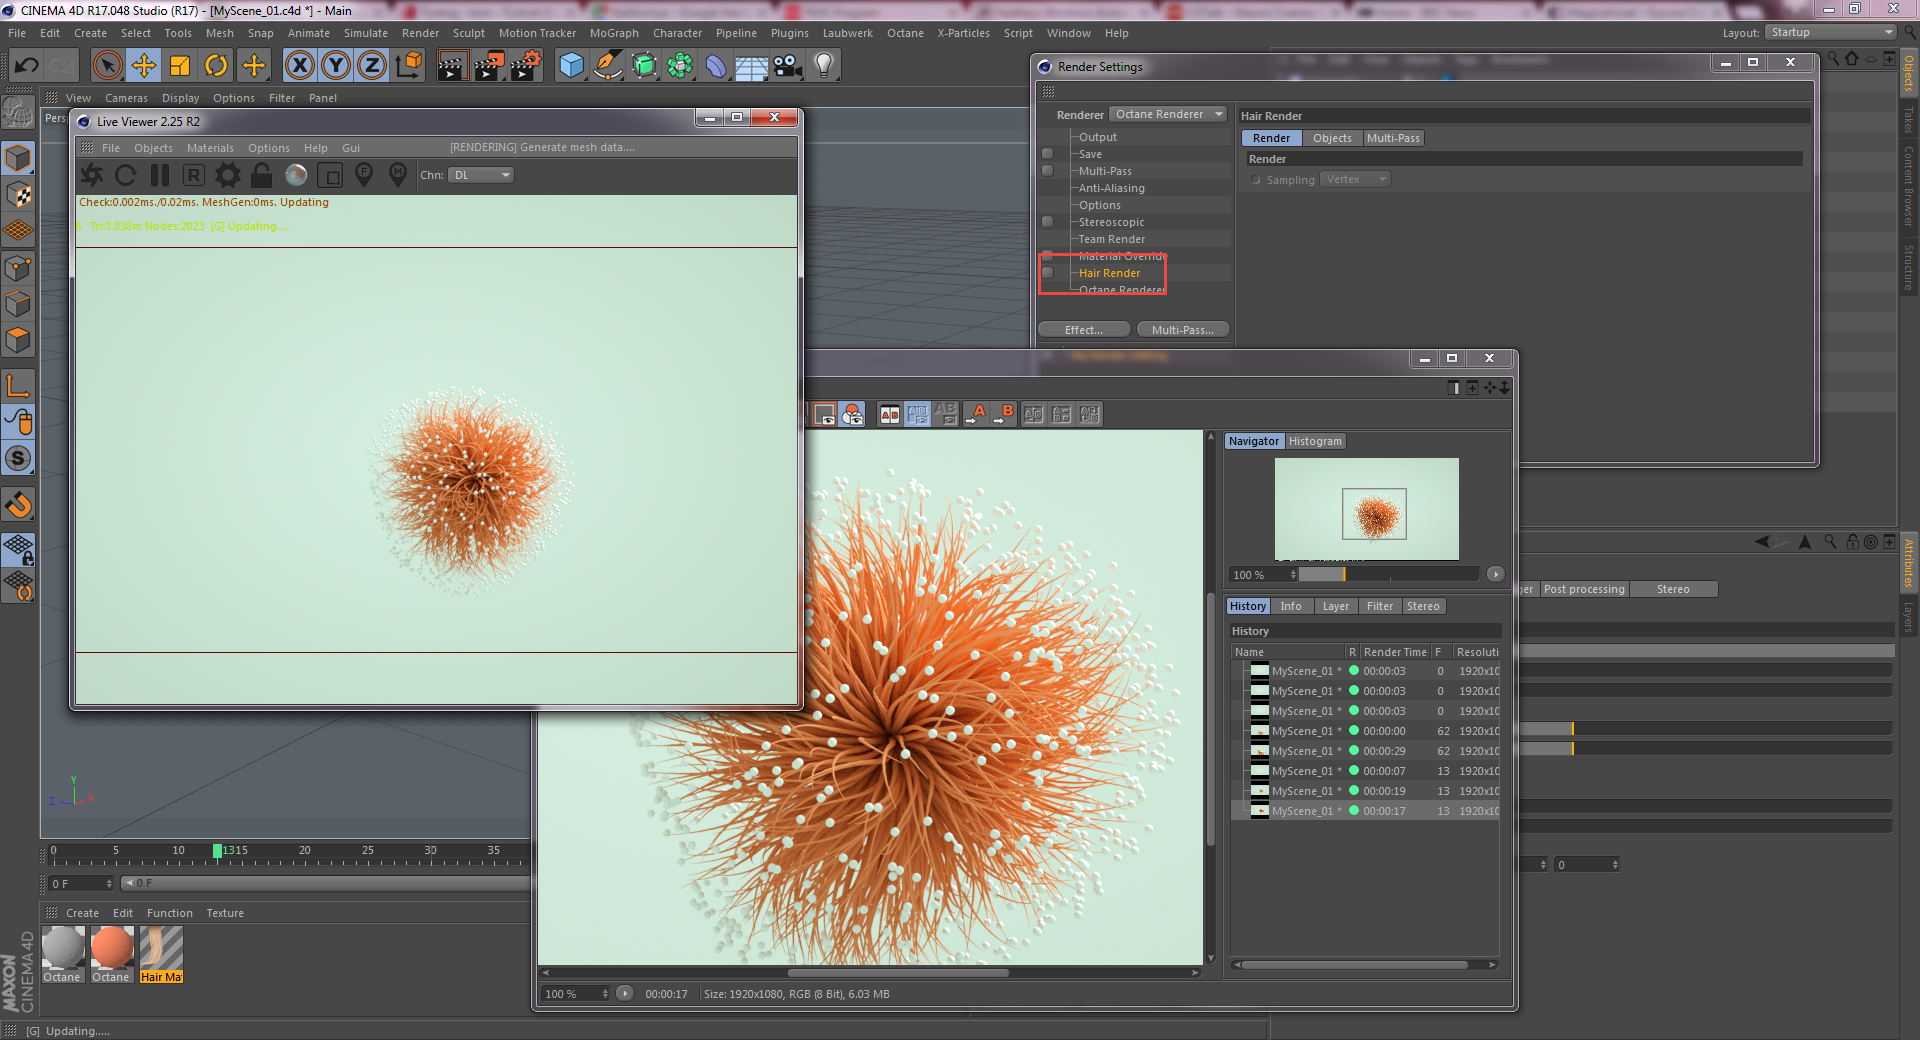Image resolution: width=1920 pixels, height=1040 pixels.
Task: Toggle the Stereoscopic checkbox
Action: click(1047, 222)
